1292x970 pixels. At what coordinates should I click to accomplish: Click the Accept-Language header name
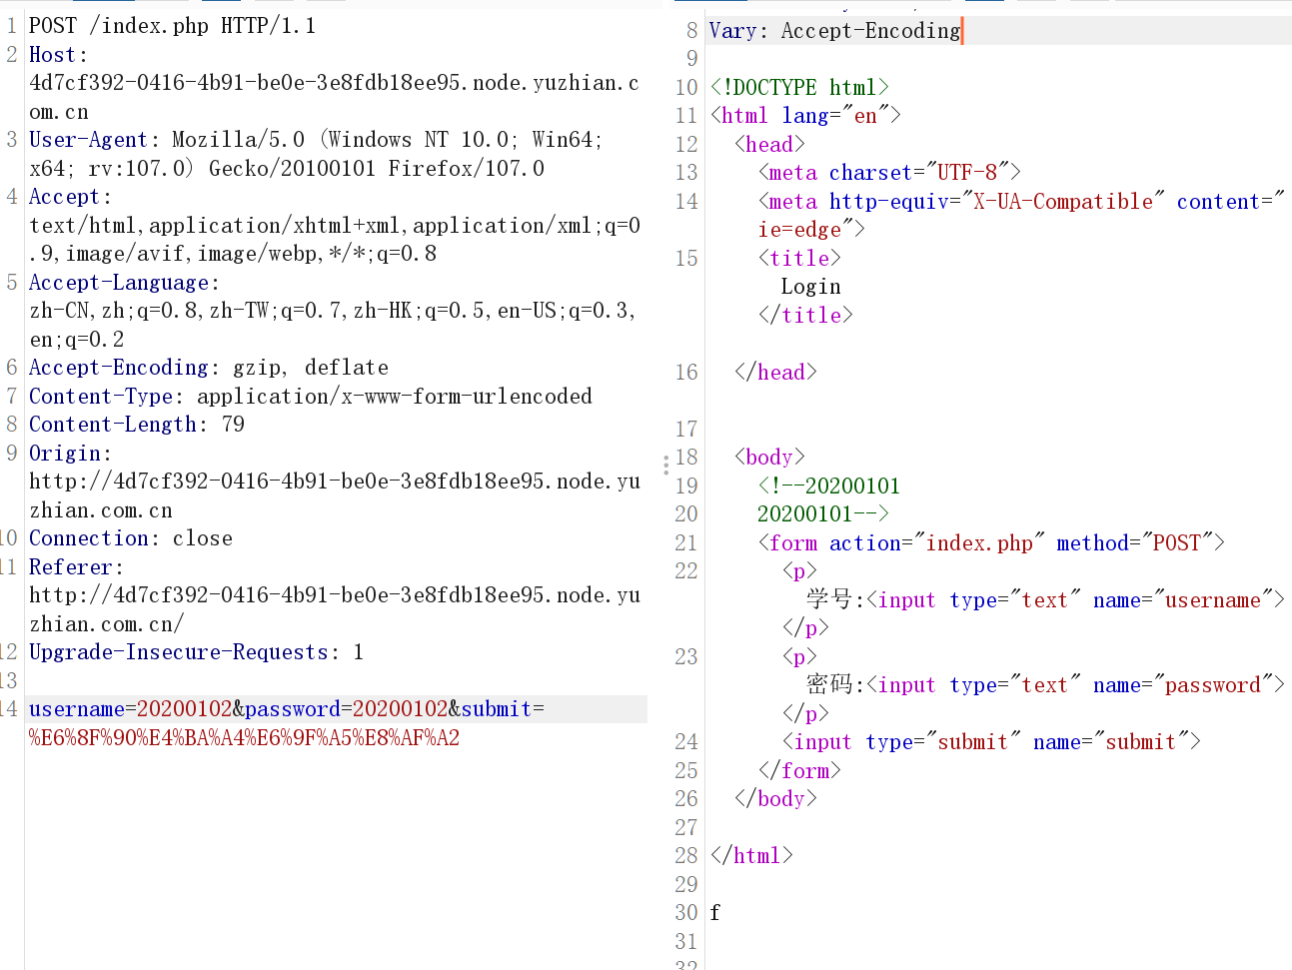[x=119, y=283]
